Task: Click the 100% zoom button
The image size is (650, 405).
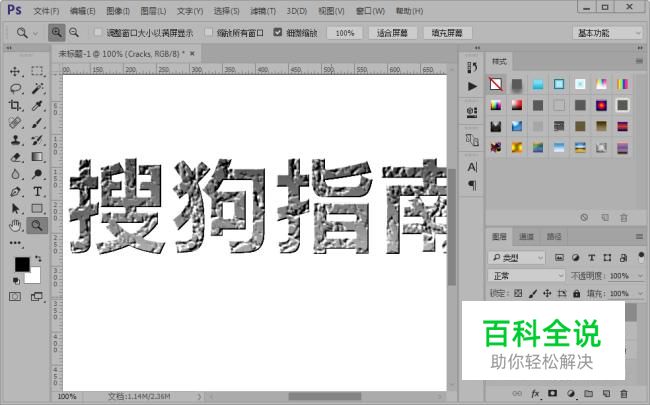Action: [344, 33]
